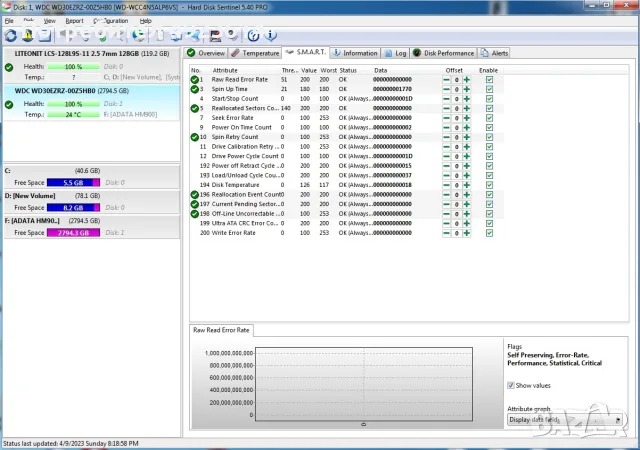Switch to the Disk Performance tab
Screen dimensions: 640x450
coord(444,53)
